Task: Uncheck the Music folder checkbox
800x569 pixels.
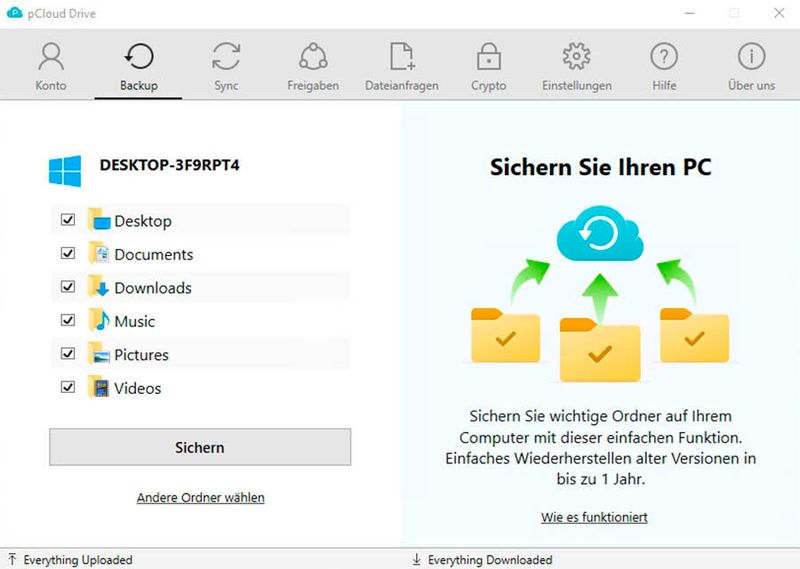Action: [x=68, y=320]
